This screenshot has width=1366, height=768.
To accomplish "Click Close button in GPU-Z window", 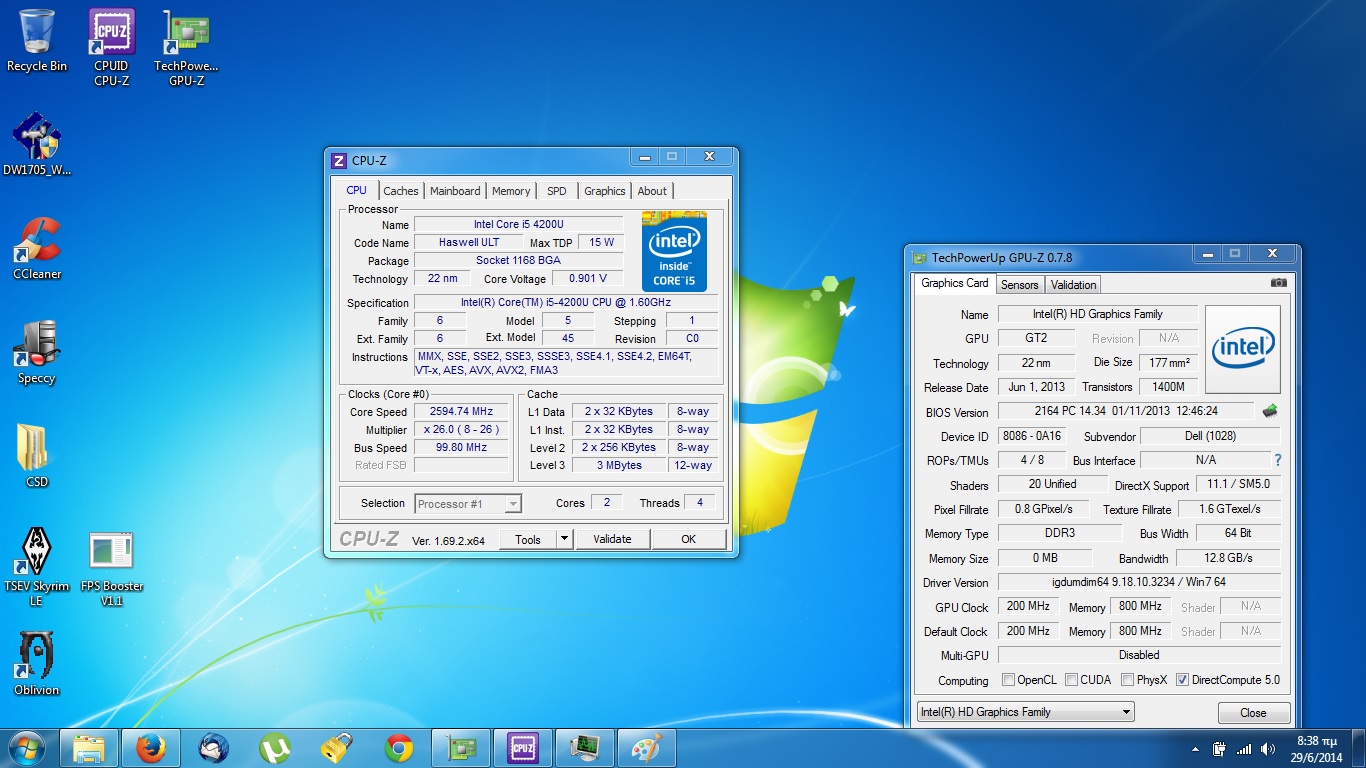I will click(1253, 713).
